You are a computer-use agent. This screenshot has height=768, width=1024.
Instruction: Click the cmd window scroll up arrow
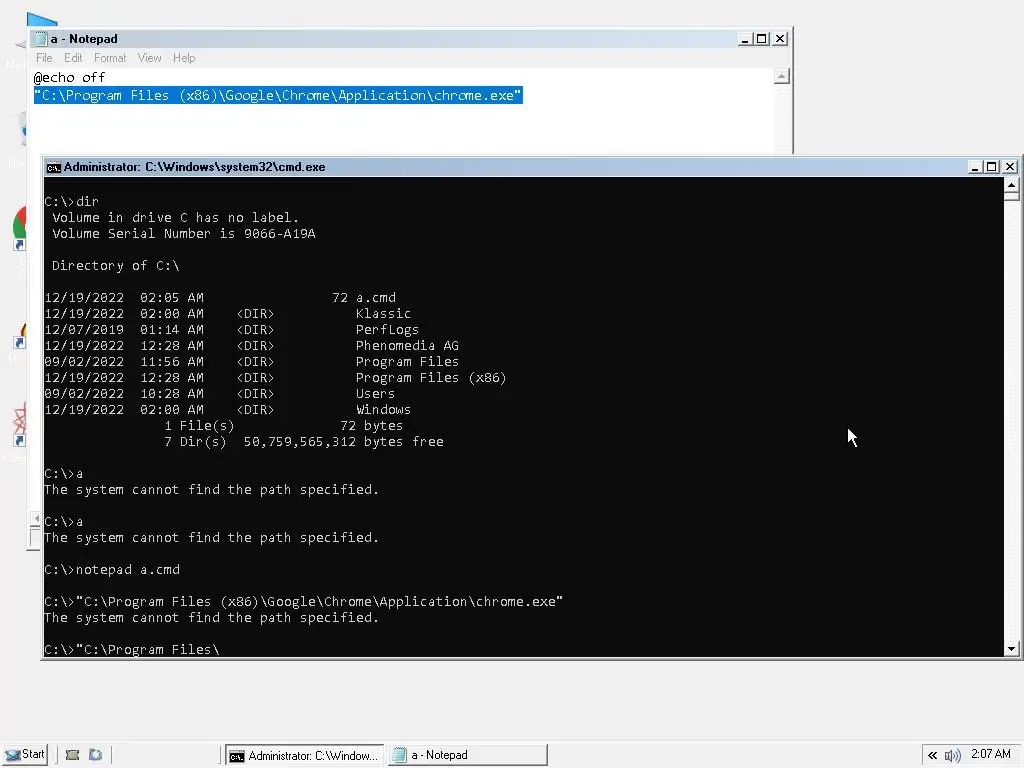(1012, 185)
